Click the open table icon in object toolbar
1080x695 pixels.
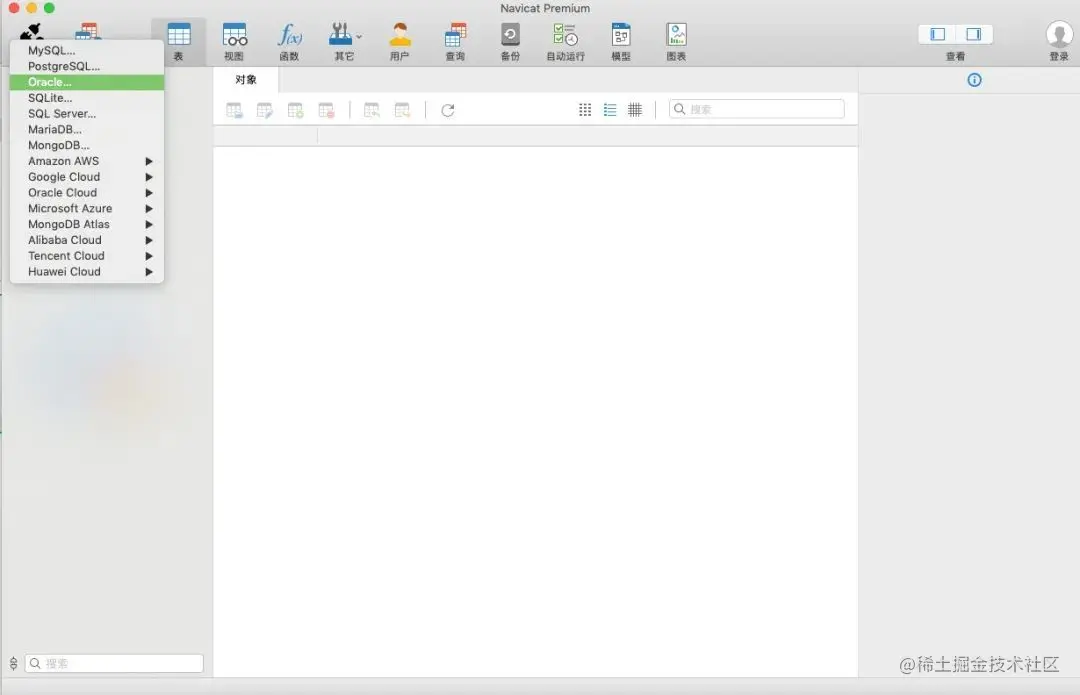click(x=234, y=110)
